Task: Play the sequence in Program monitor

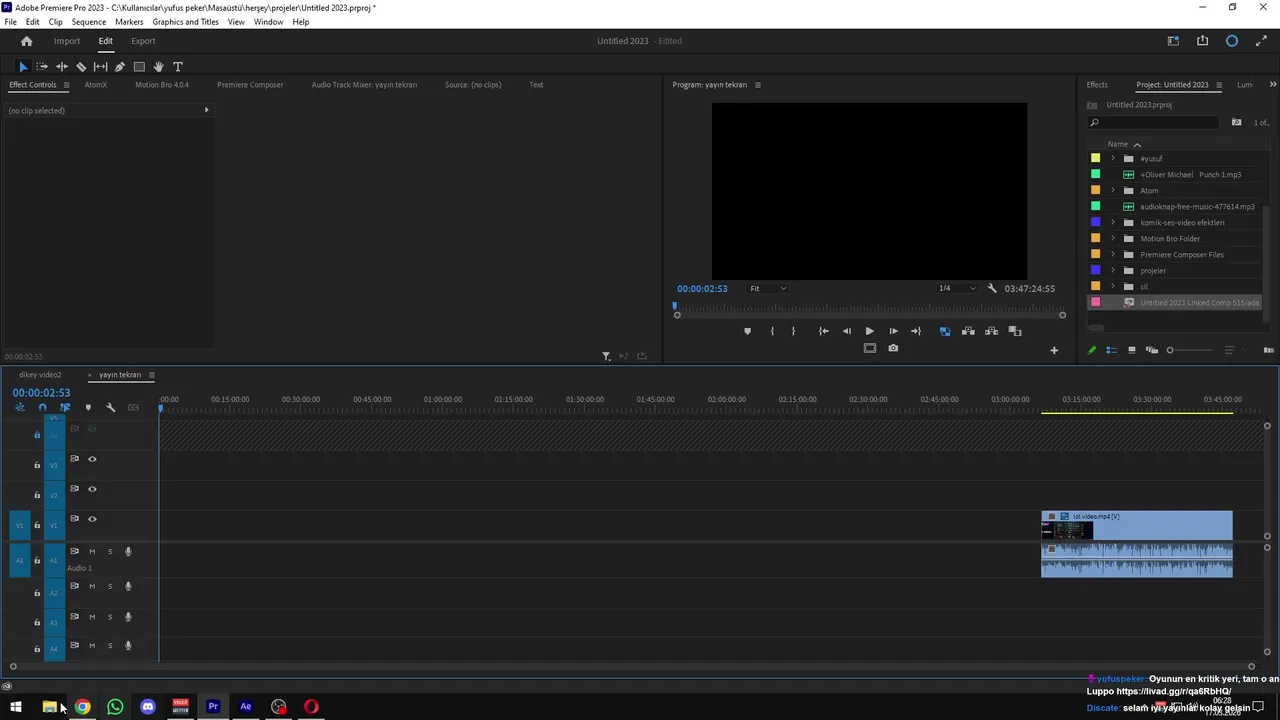Action: pos(869,331)
